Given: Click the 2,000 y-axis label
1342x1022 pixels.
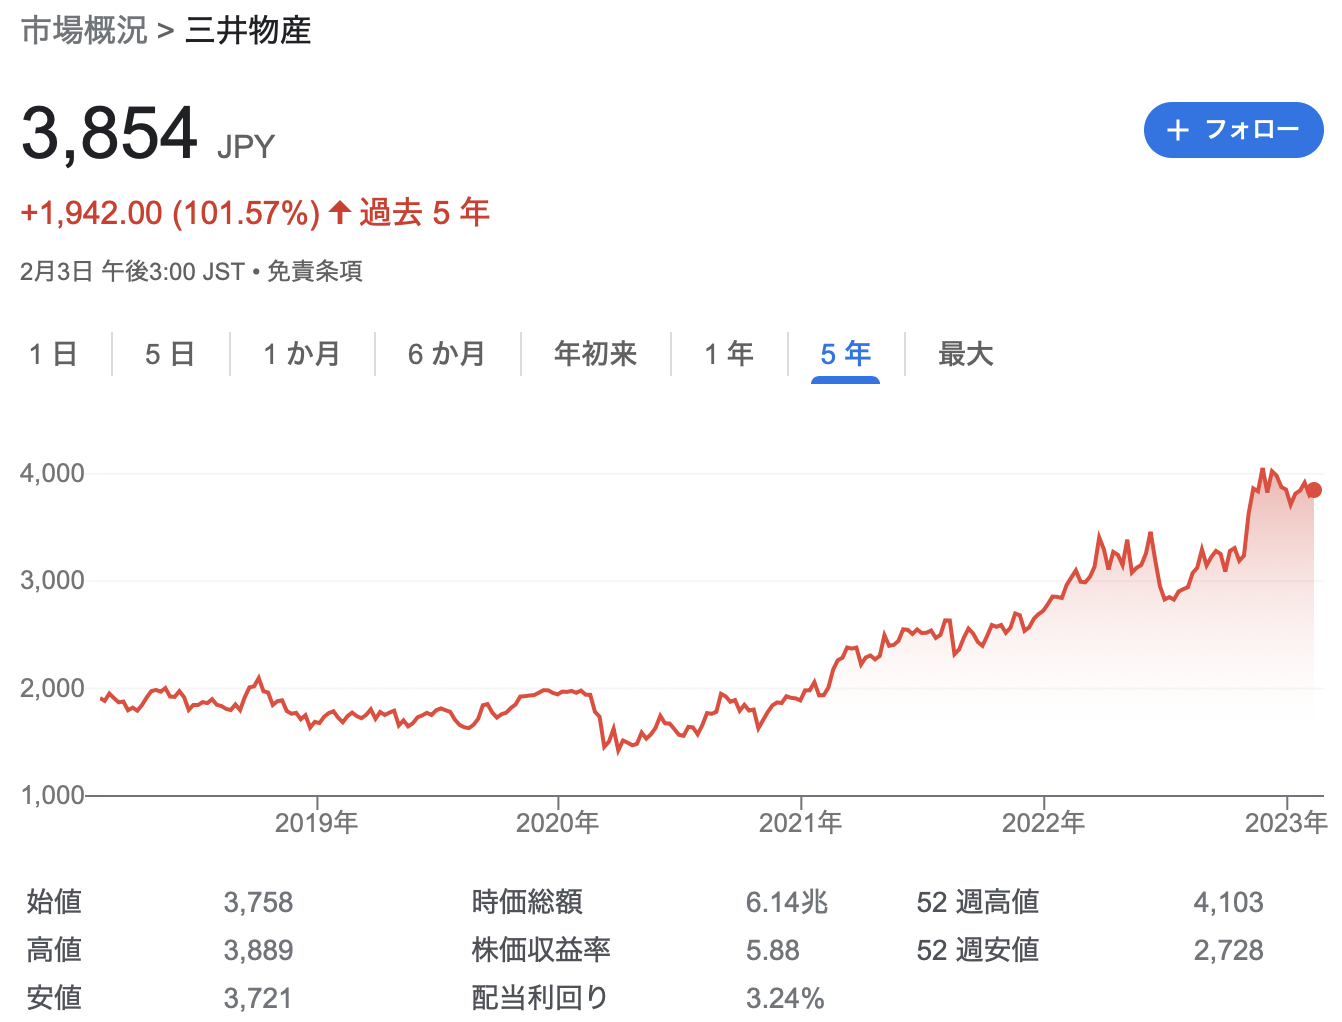Looking at the screenshot, I should tap(52, 688).
